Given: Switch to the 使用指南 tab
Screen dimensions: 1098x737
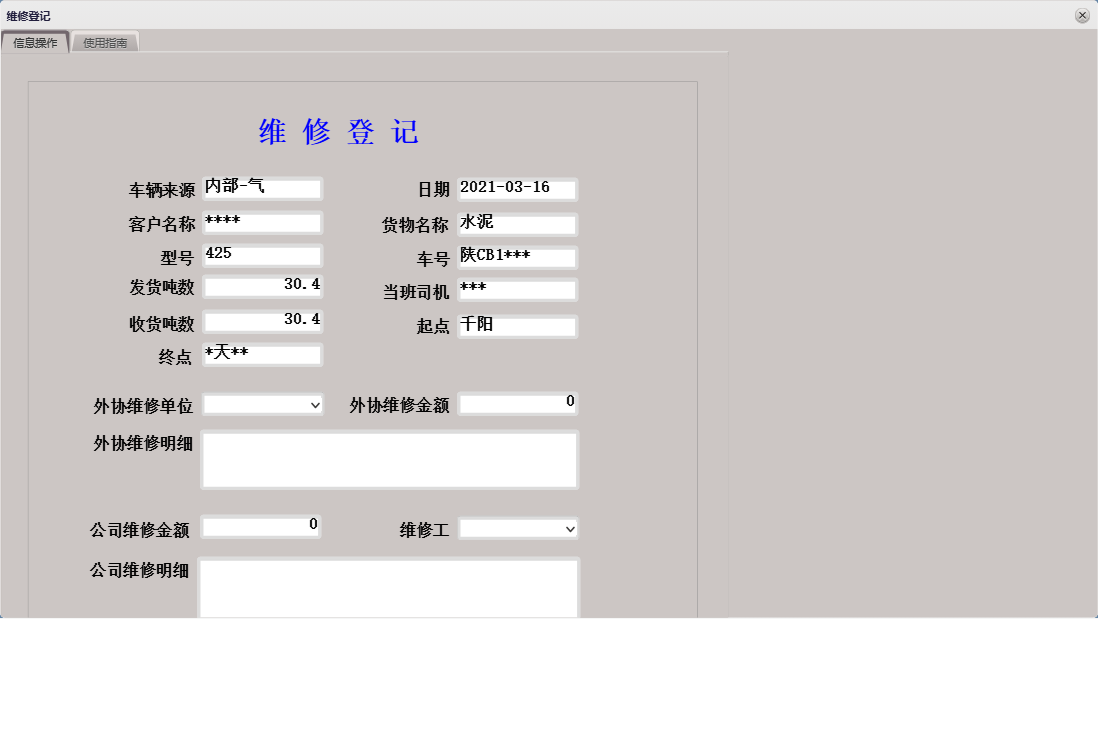Looking at the screenshot, I should [104, 42].
